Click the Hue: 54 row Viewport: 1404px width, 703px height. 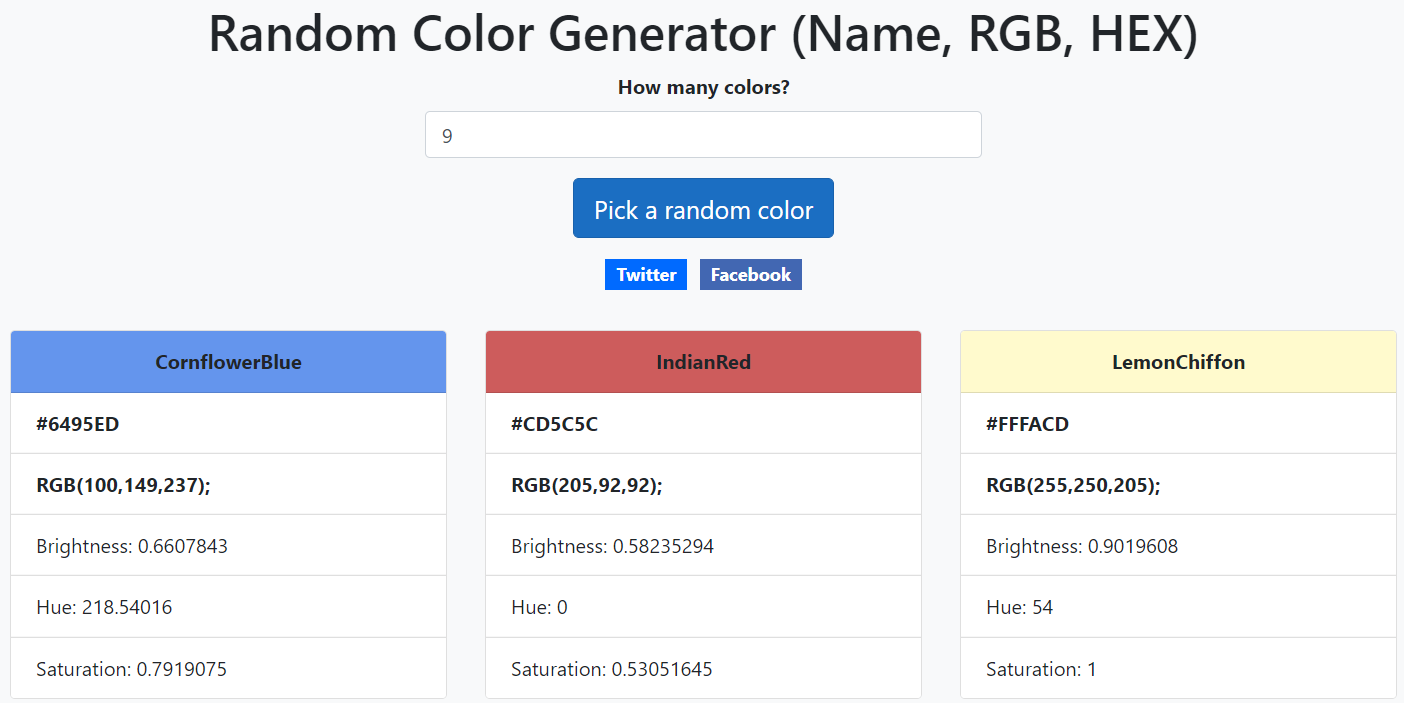[x=1178, y=607]
